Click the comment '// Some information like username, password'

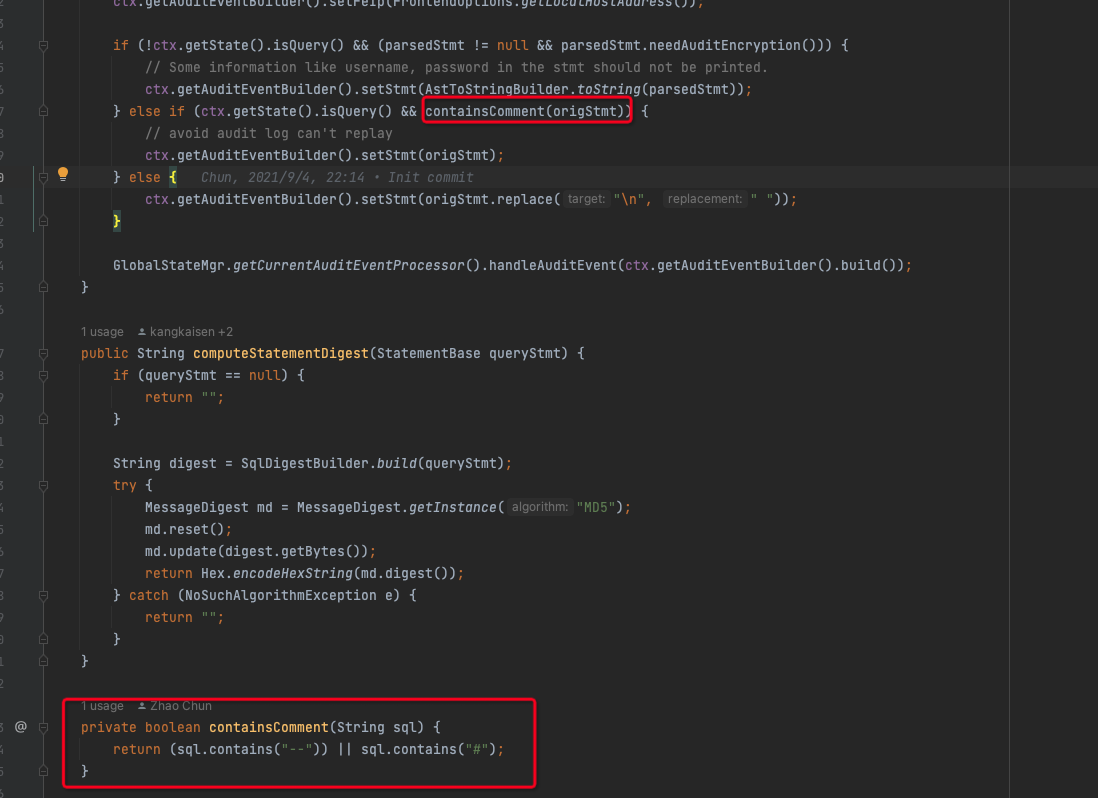point(457,67)
